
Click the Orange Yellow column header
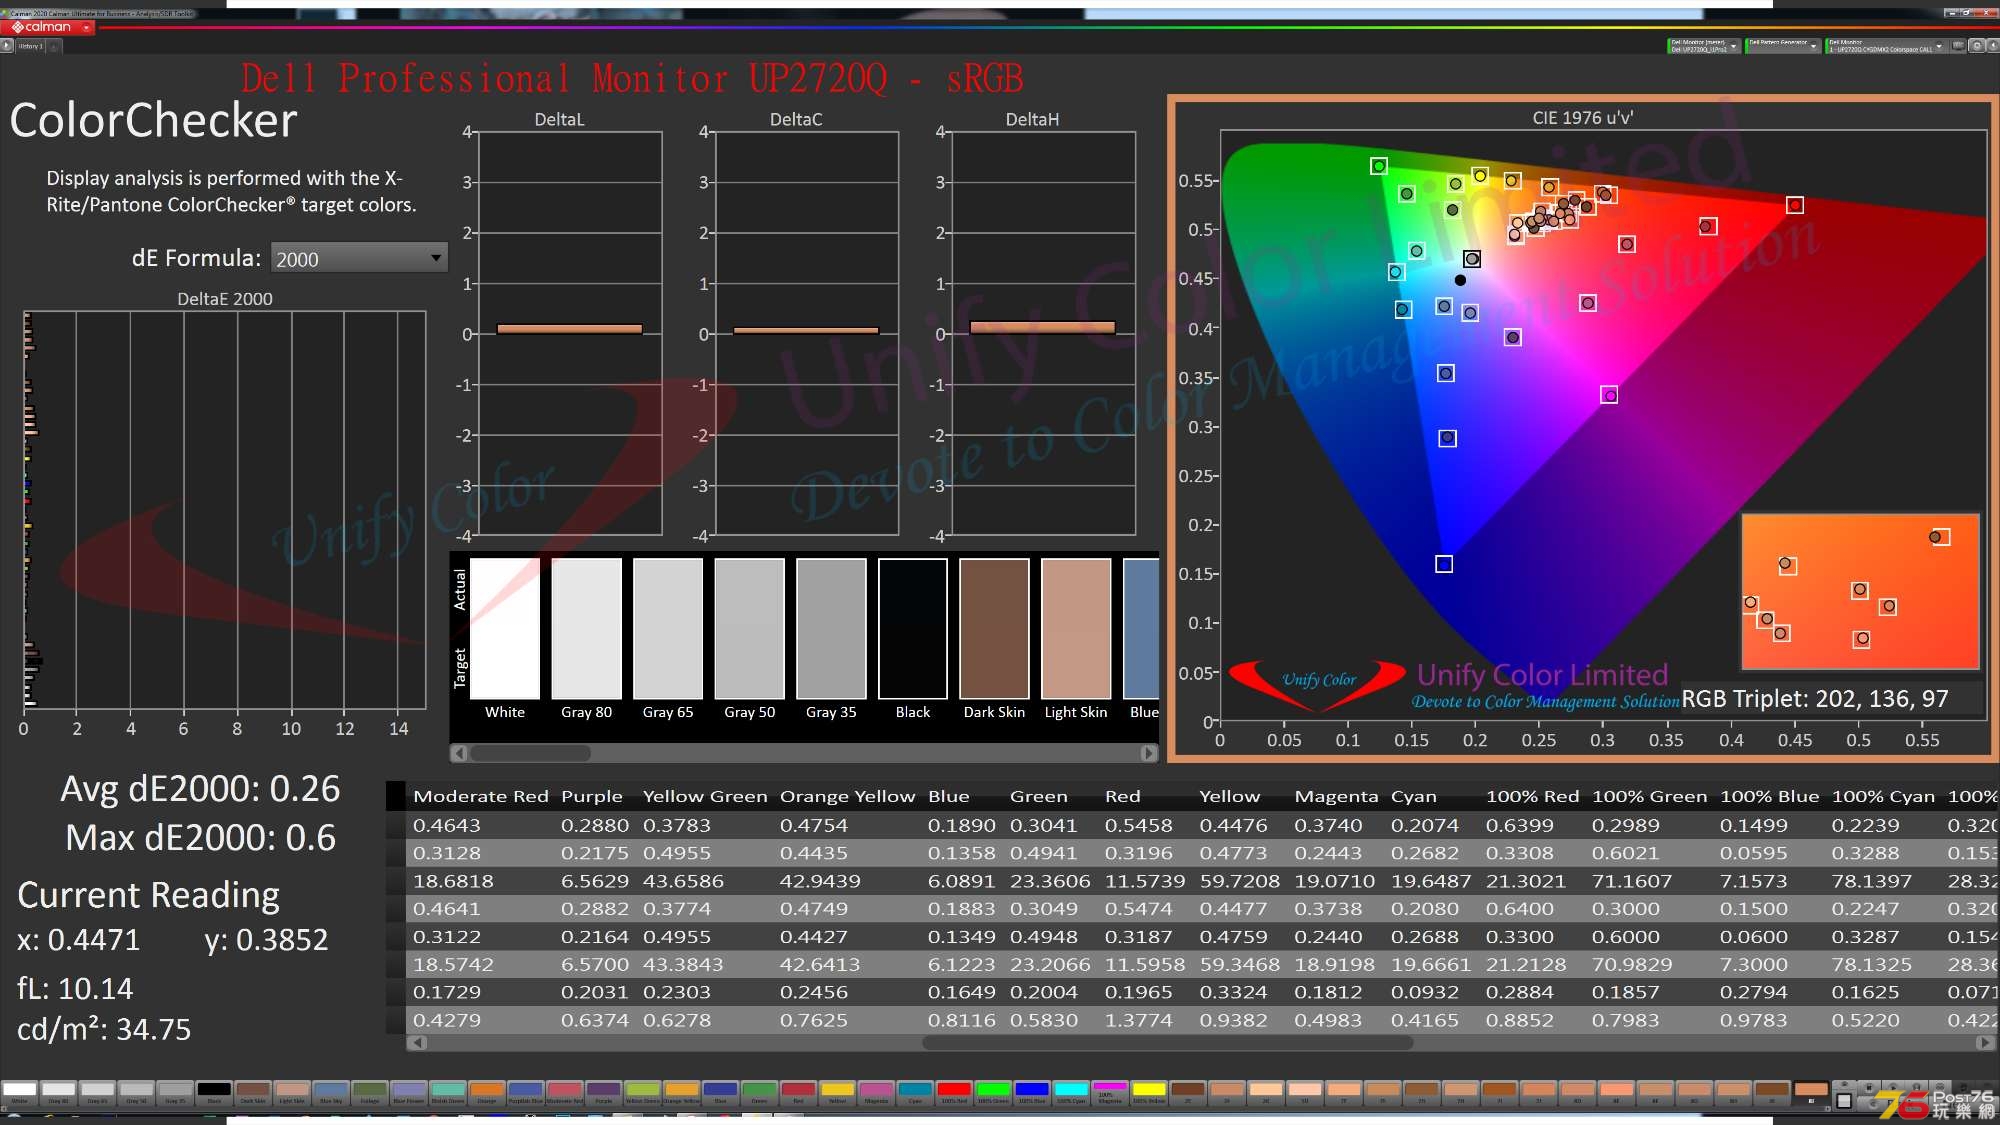(x=847, y=796)
